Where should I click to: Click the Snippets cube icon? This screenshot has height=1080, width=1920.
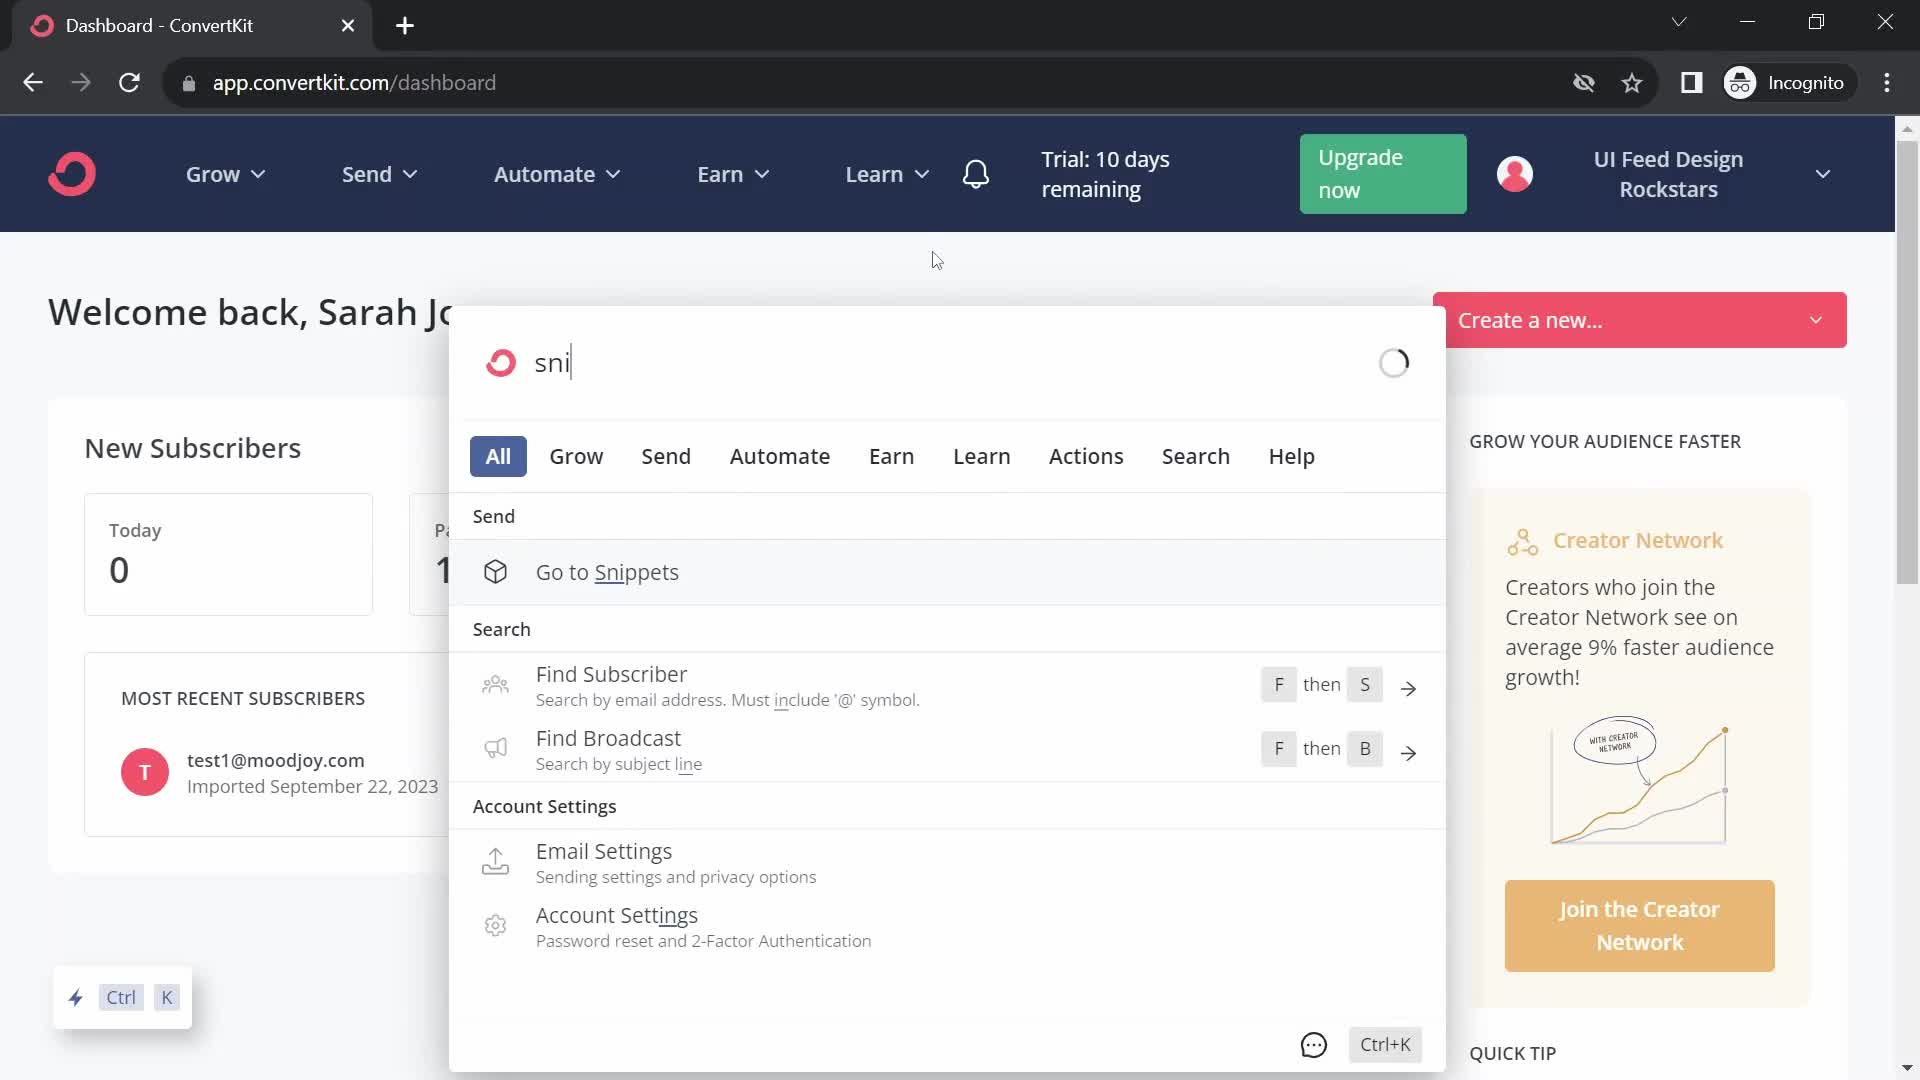tap(495, 572)
